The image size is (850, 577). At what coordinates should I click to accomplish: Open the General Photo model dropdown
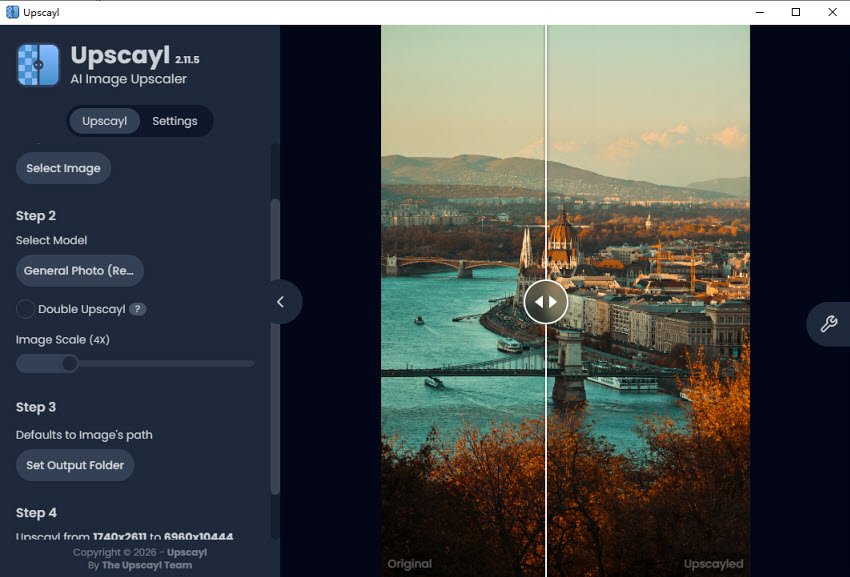click(x=79, y=270)
